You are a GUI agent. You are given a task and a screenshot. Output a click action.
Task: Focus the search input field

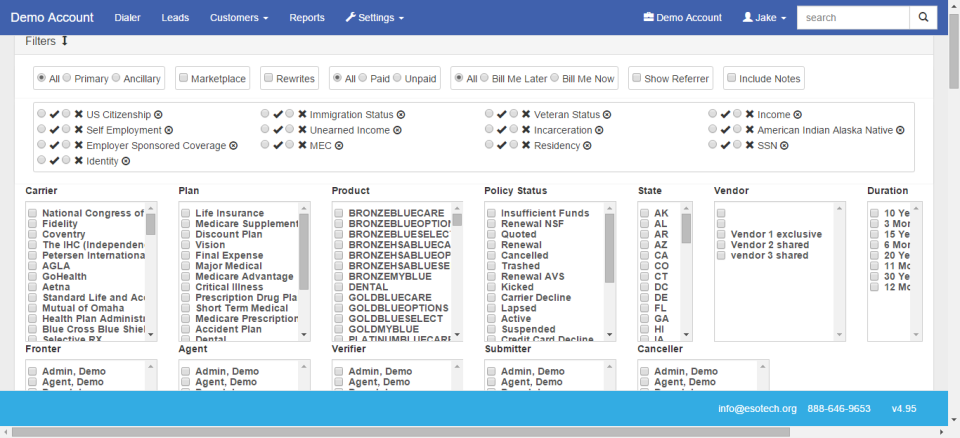[x=853, y=18]
